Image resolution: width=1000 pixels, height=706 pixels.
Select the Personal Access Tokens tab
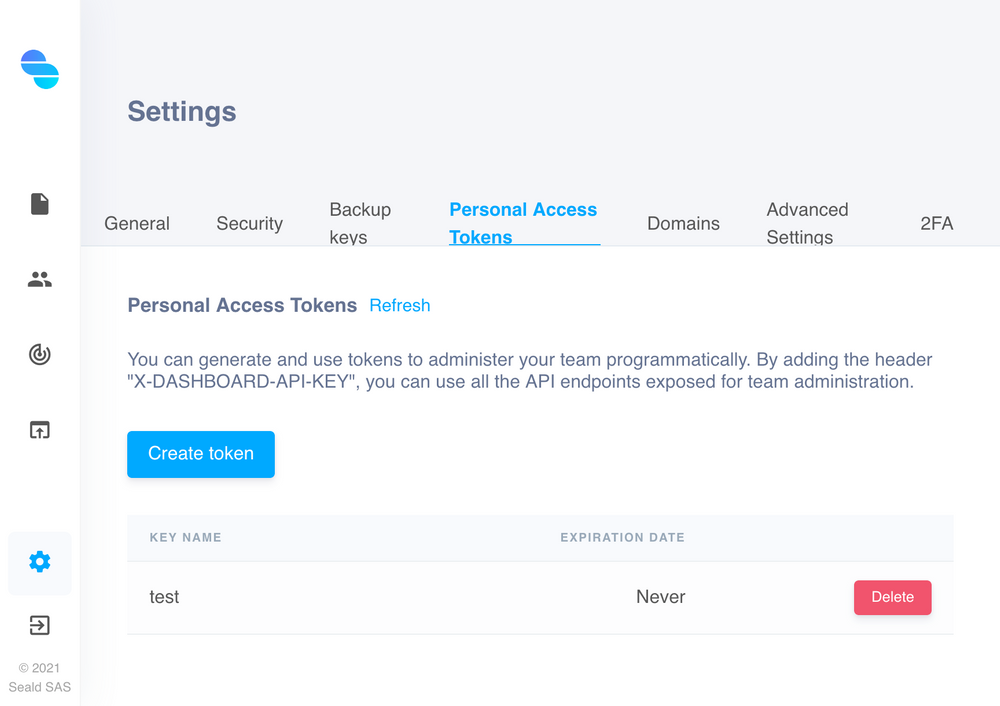tap(523, 223)
